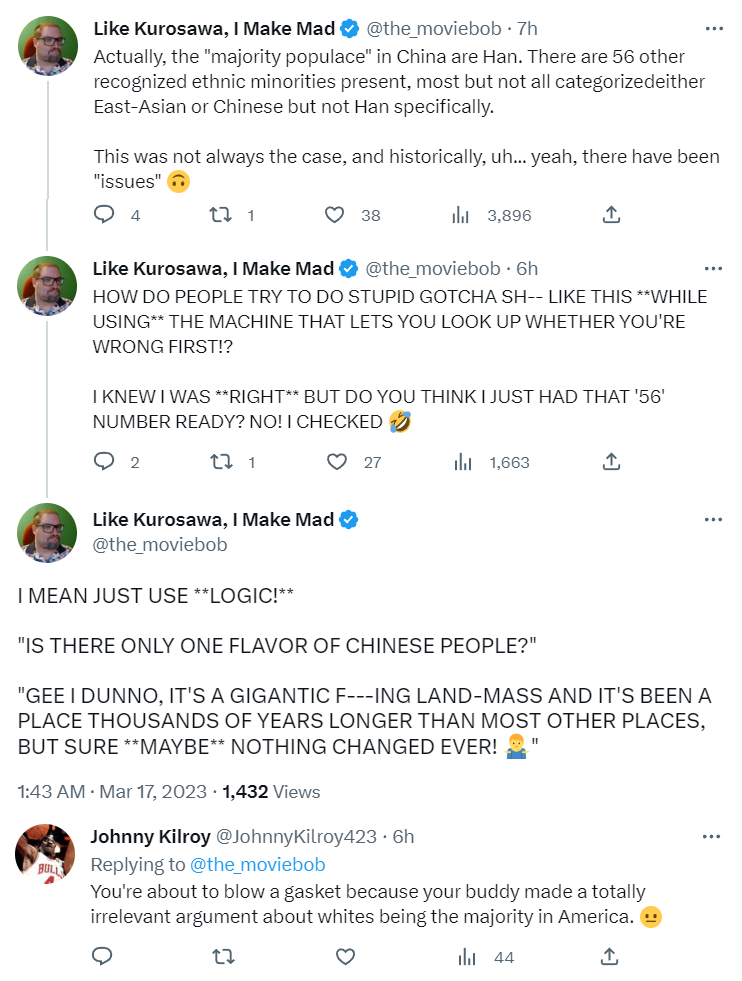Open Johnny Kilroy's profile name link
The width and height of the screenshot is (742, 981).
pos(150,836)
